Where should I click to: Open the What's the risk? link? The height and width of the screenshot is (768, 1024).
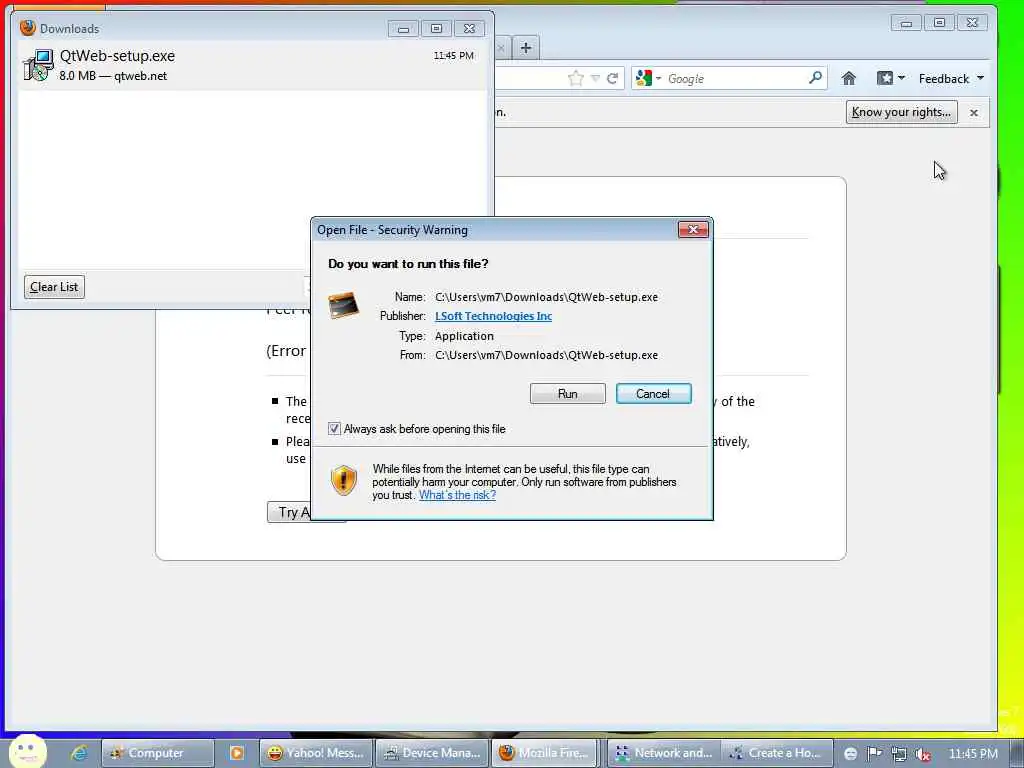(457, 495)
